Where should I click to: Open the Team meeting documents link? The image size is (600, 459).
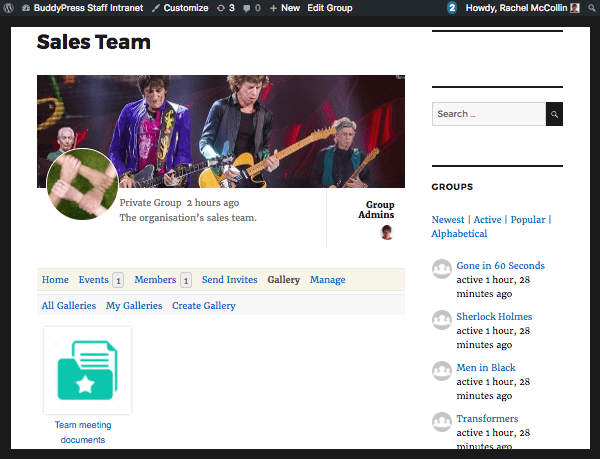[83, 432]
